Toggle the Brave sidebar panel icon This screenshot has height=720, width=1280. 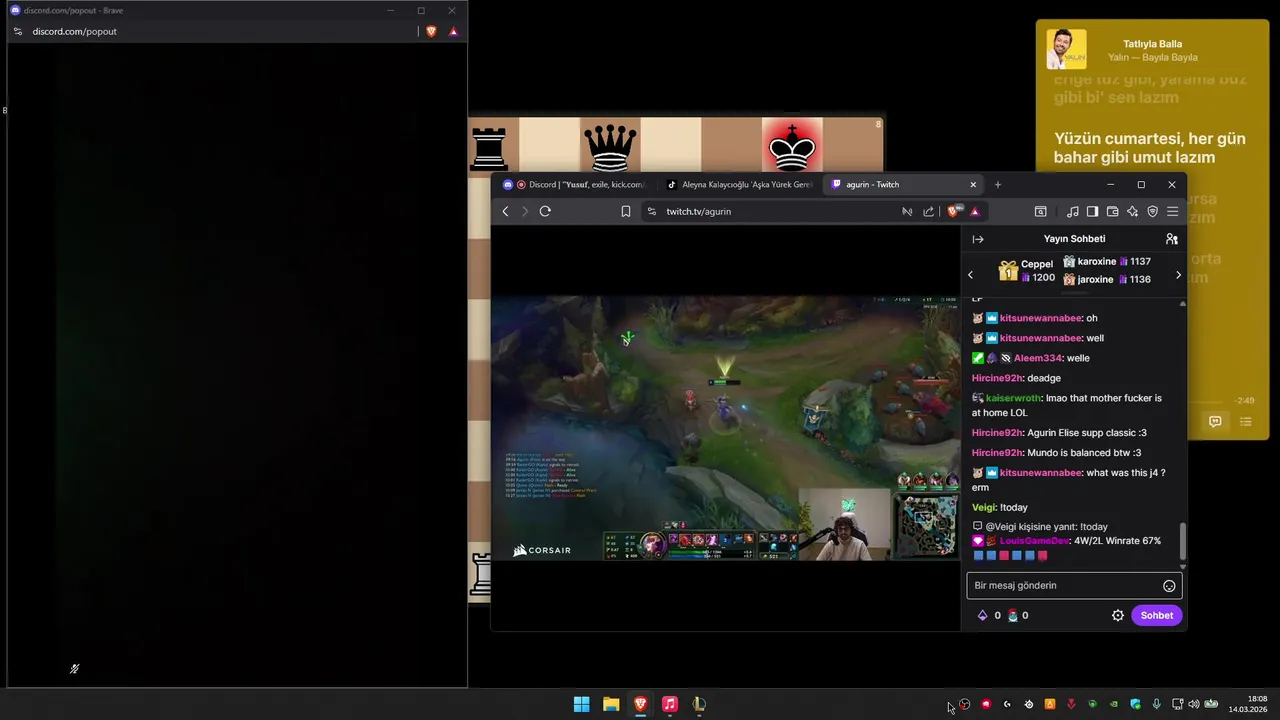pyautogui.click(x=1092, y=211)
